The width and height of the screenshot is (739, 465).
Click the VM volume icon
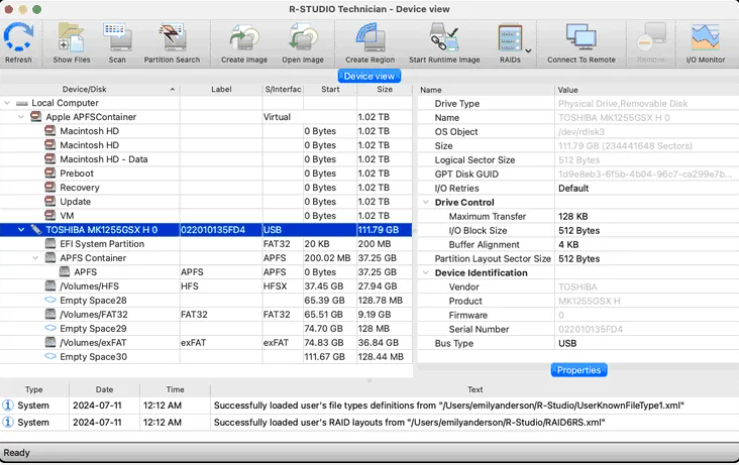(50, 215)
